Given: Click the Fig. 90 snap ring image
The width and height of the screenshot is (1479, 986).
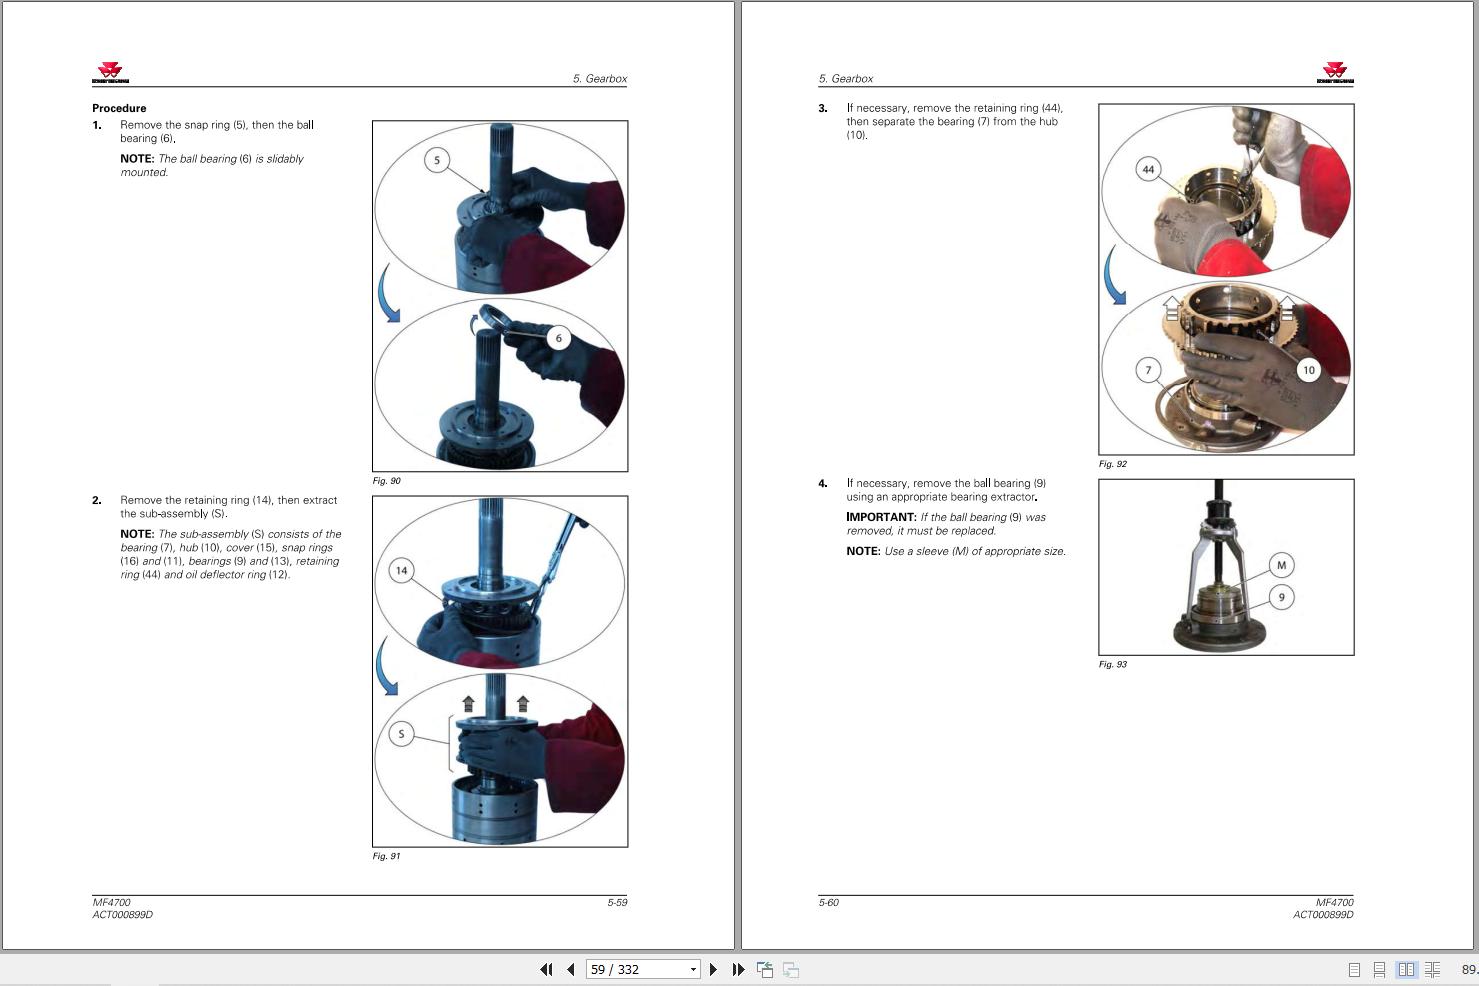Looking at the screenshot, I should click(500, 295).
